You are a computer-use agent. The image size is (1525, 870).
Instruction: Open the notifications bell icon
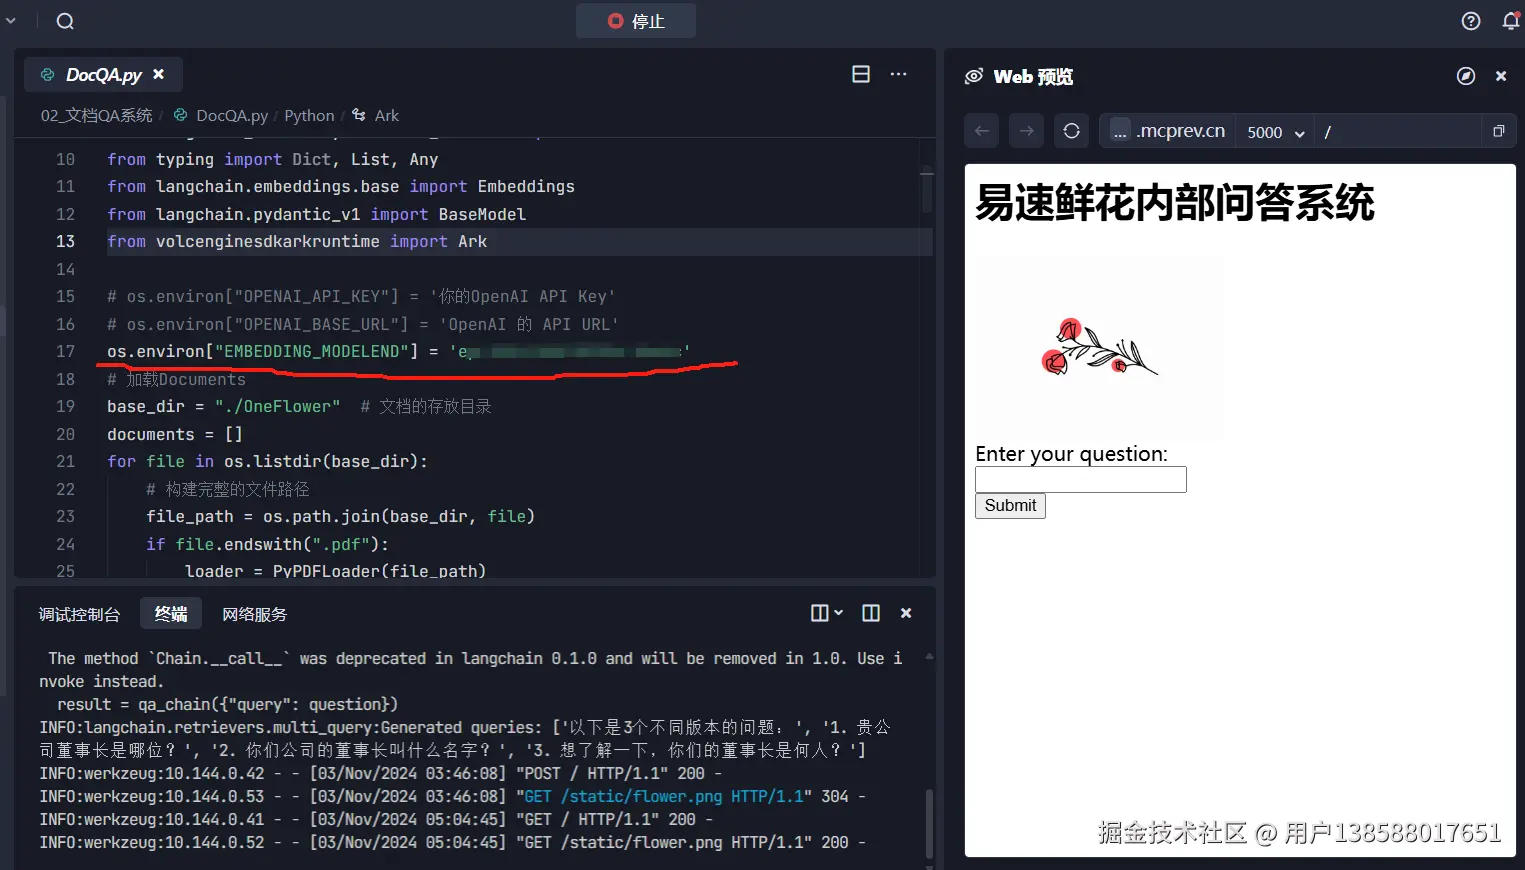tap(1511, 21)
